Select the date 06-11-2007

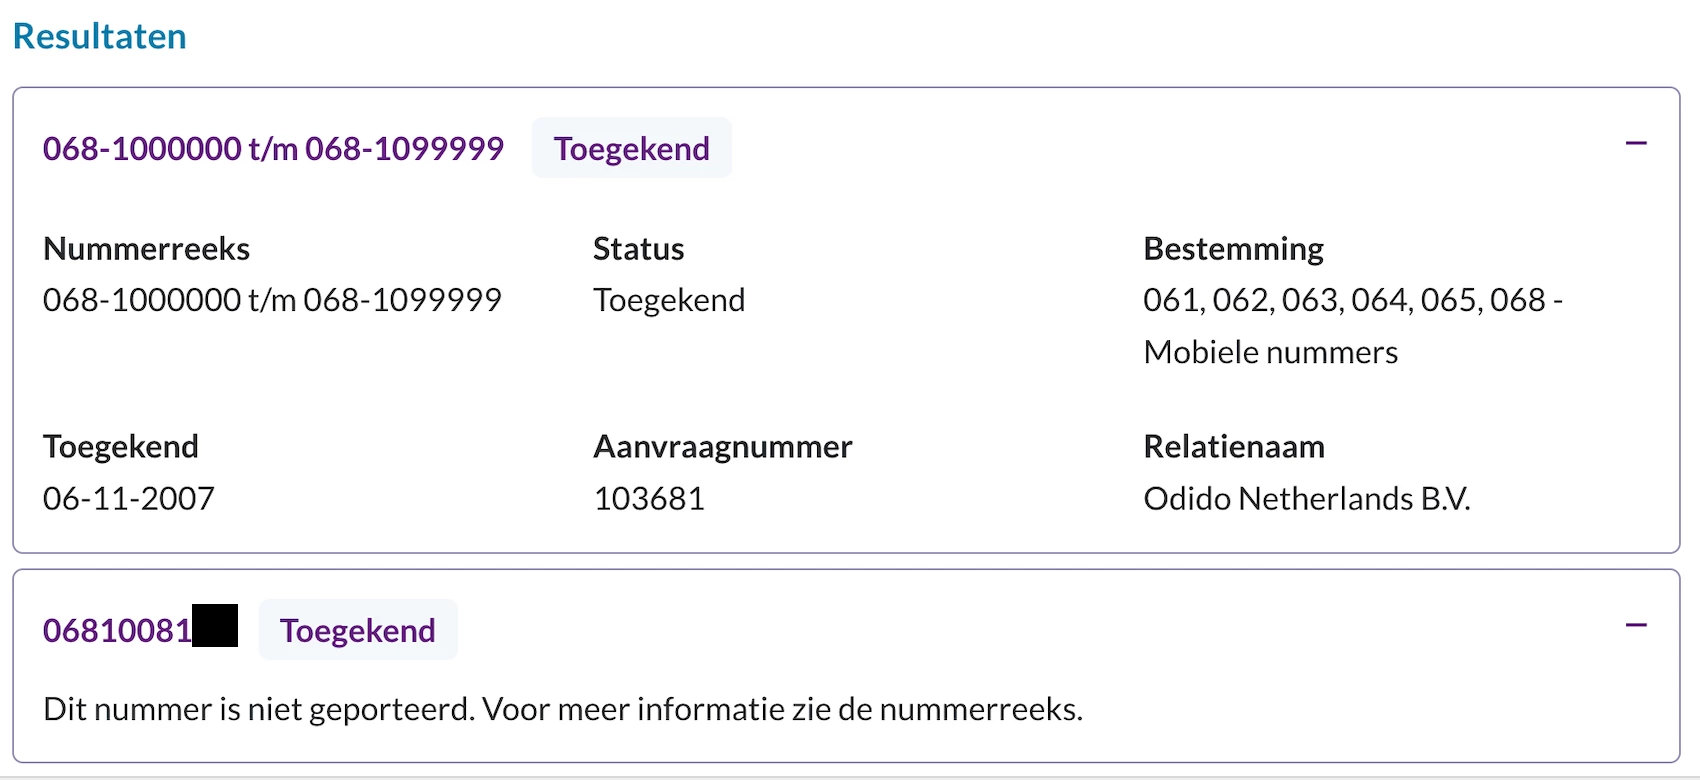coord(129,498)
